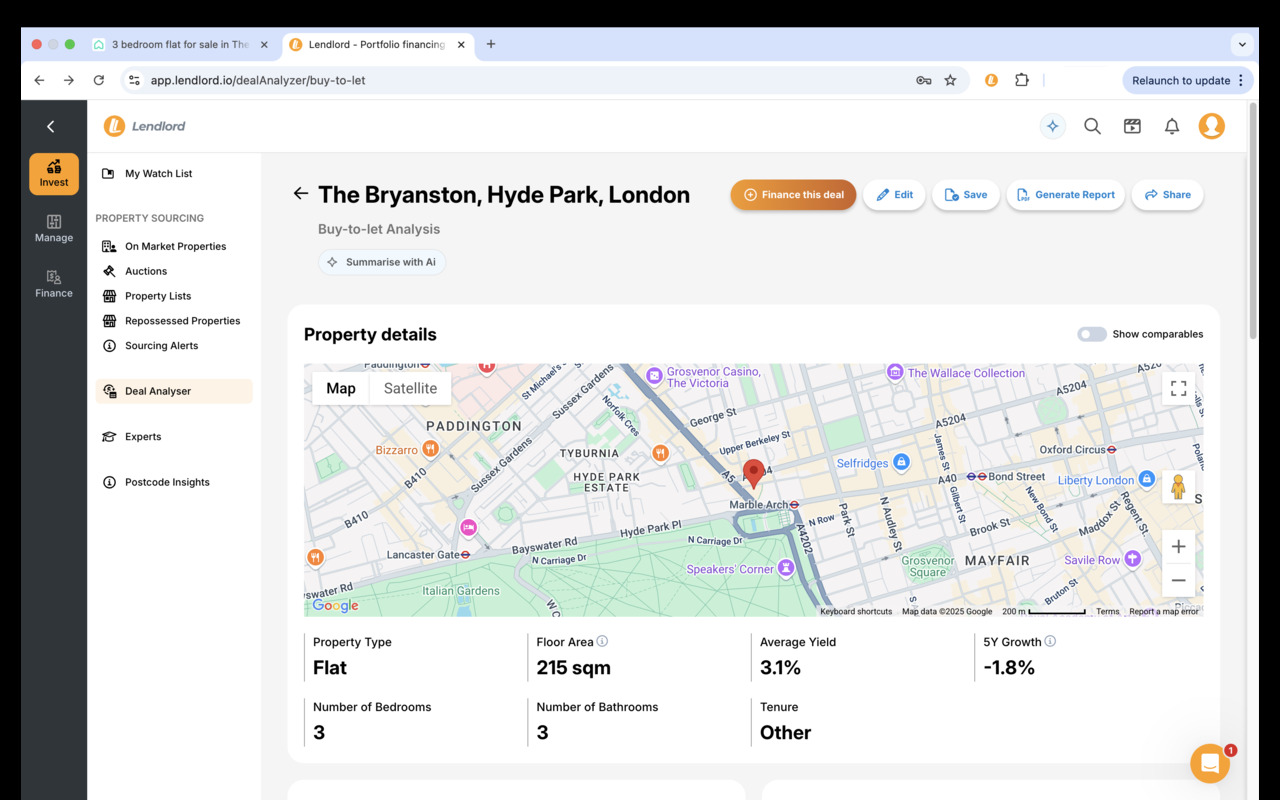1280x800 pixels.
Task: Collapse the navigation sidebar with the chevron
Action: pos(51,126)
